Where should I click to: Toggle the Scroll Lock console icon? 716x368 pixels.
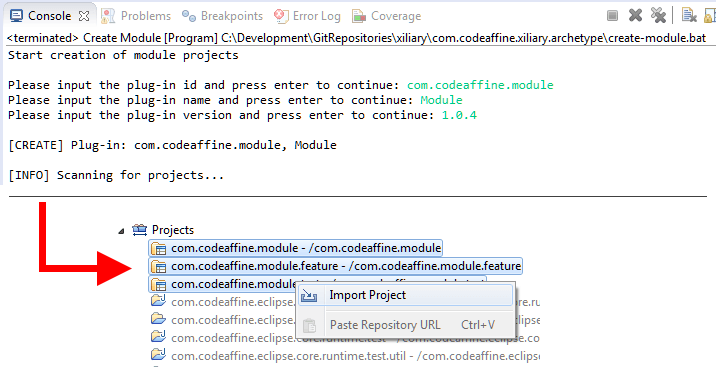click(710, 16)
